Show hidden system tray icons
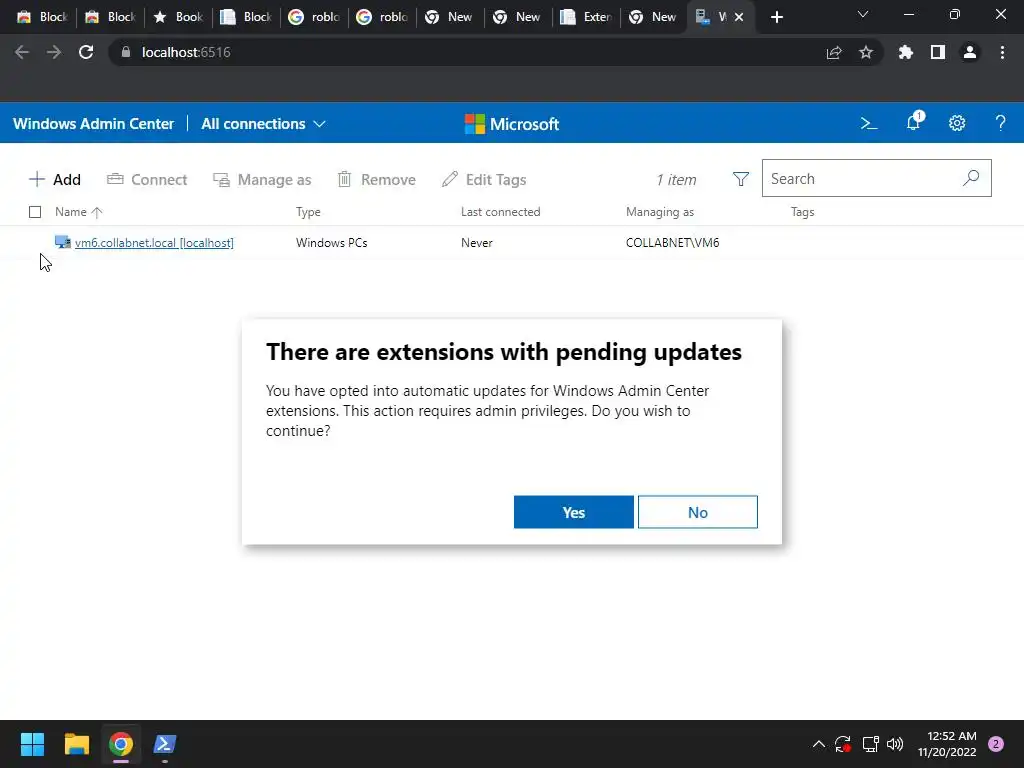 818,744
